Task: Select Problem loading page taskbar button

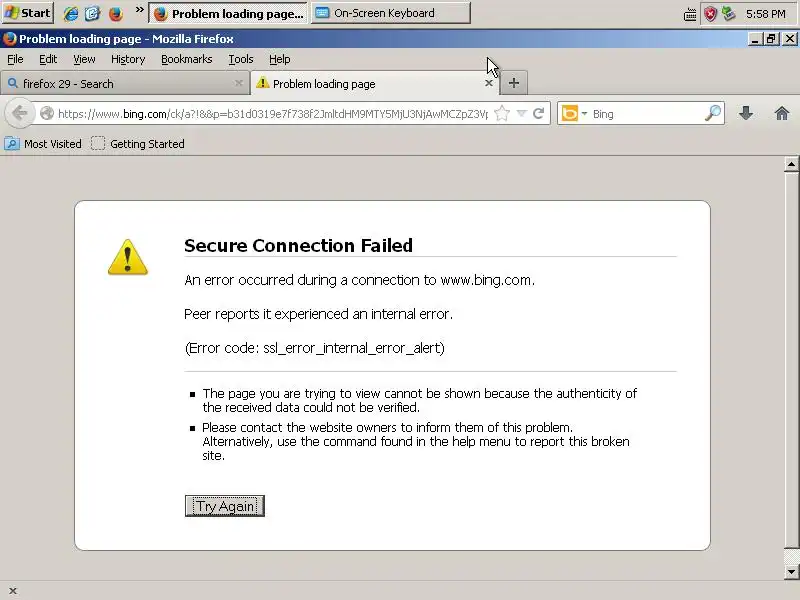Action: 228,13
